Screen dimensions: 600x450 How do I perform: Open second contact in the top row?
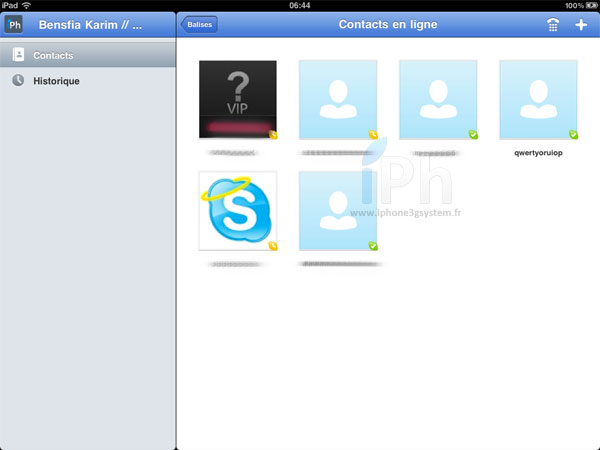tap(338, 99)
